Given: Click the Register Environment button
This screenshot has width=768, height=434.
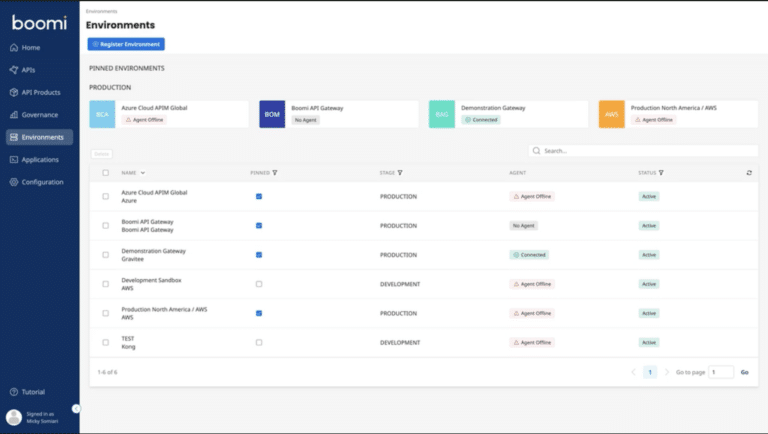Looking at the screenshot, I should [x=126, y=44].
